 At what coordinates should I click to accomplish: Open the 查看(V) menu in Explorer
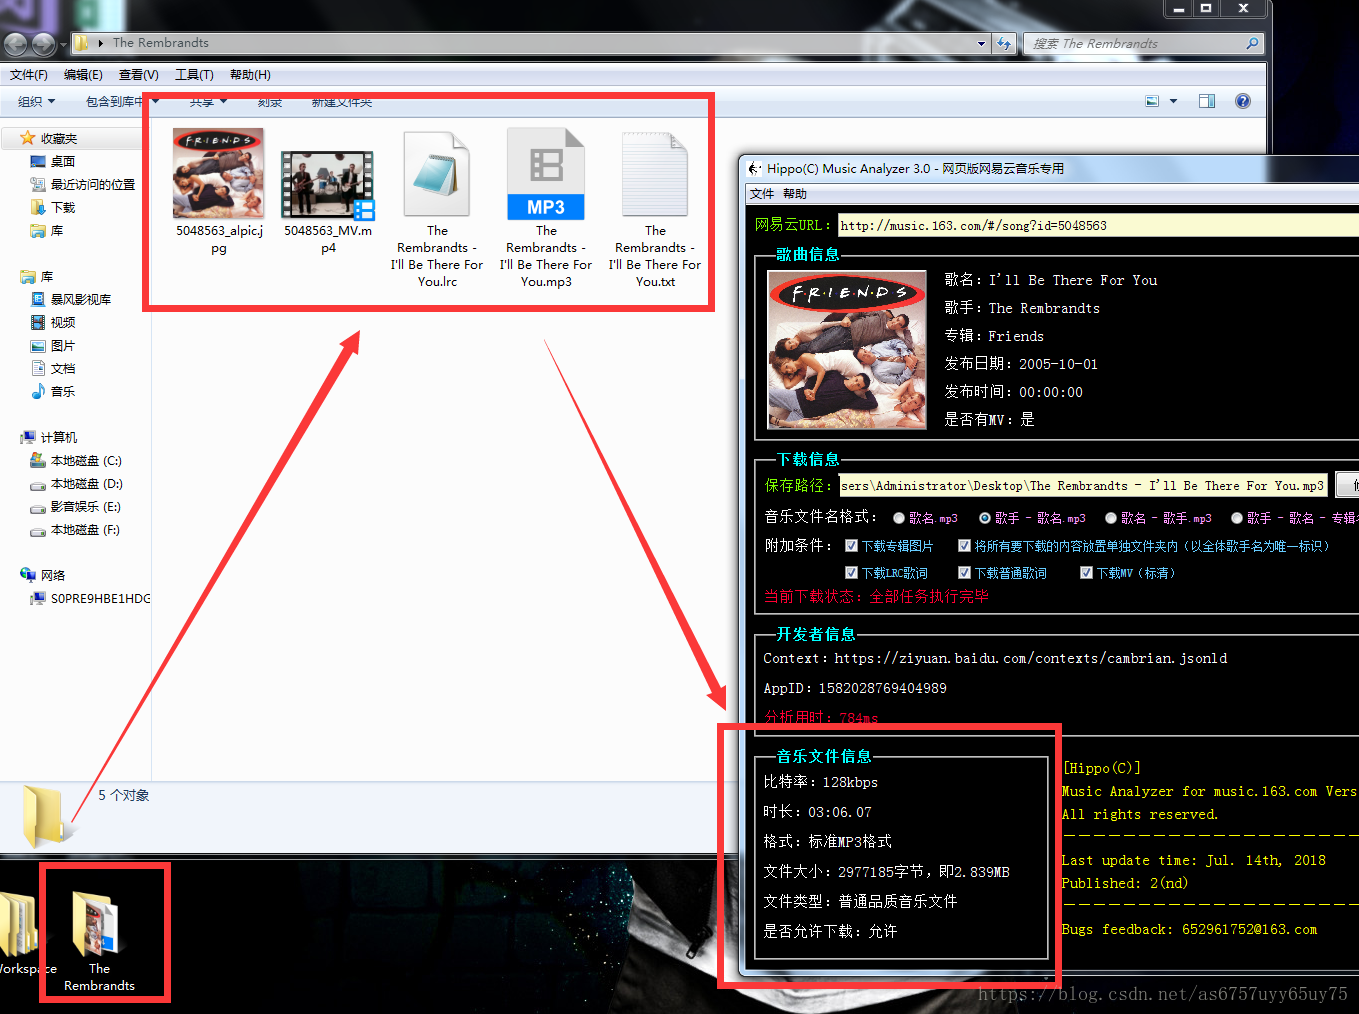tap(138, 75)
